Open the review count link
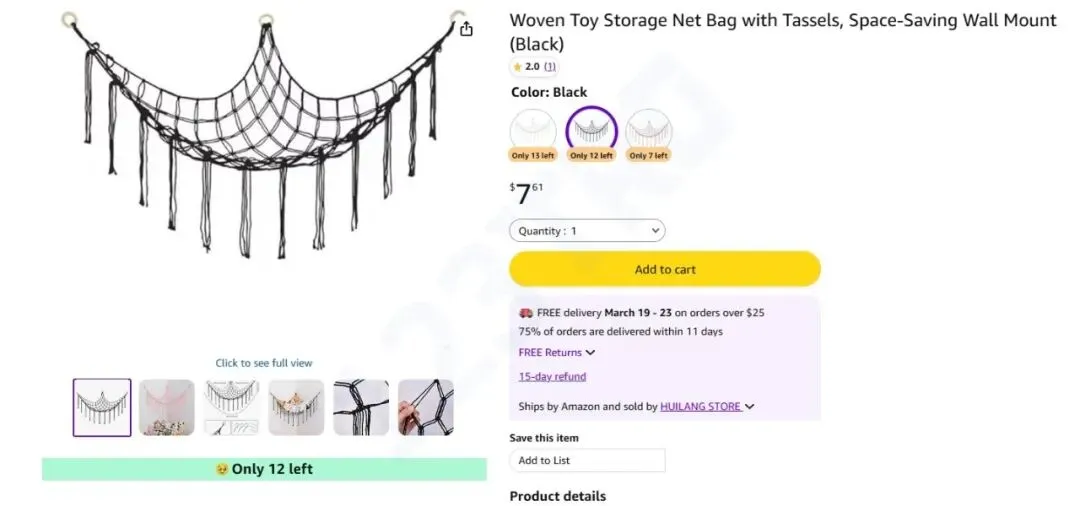 tap(550, 67)
